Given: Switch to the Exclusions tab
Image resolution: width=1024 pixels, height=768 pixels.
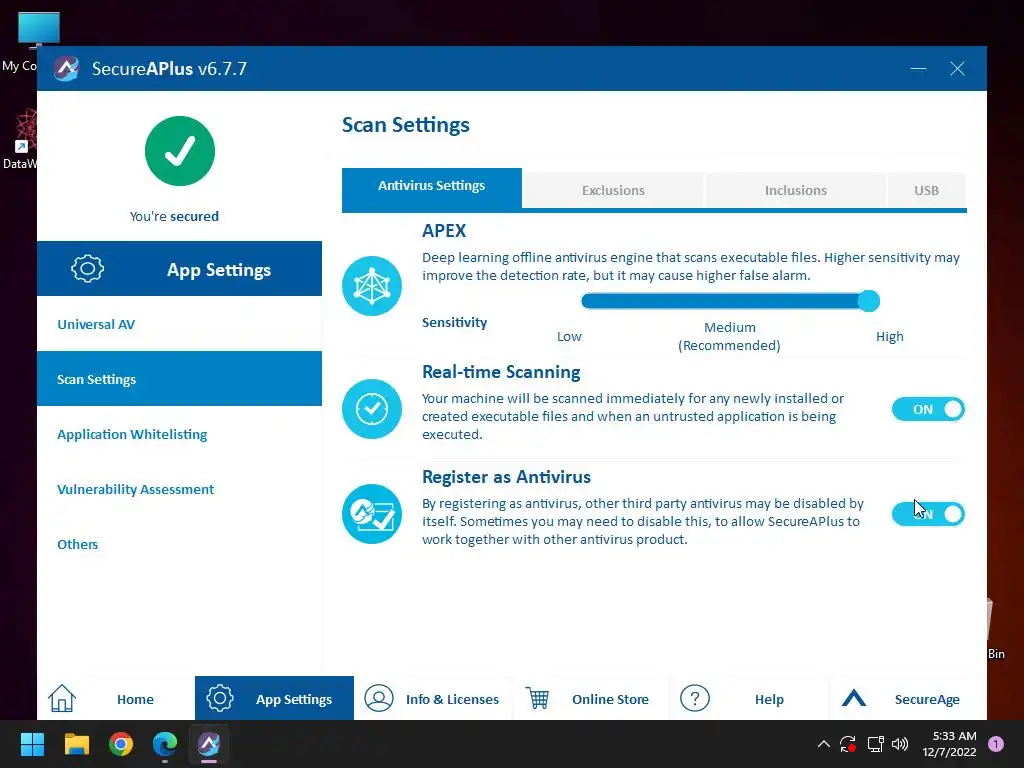Looking at the screenshot, I should pos(613,190).
